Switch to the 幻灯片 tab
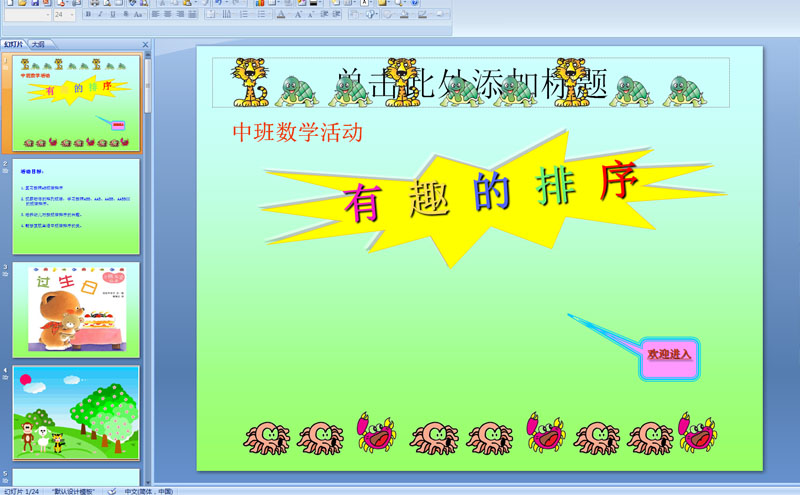The image size is (800, 495). point(14,44)
